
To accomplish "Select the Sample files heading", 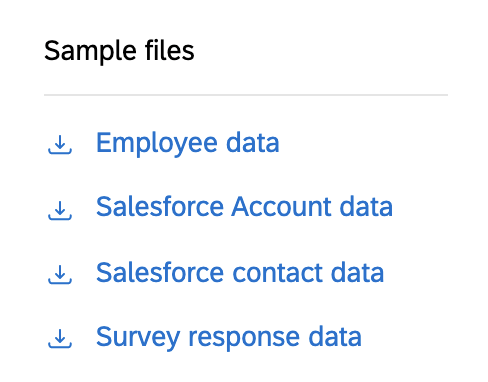I will pyautogui.click(x=119, y=51).
